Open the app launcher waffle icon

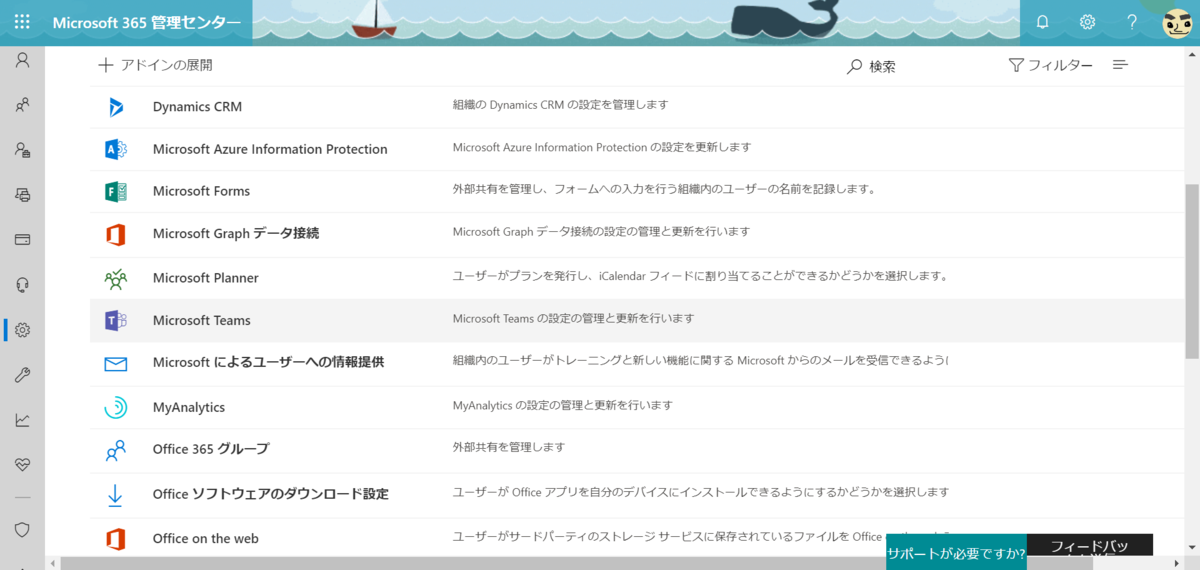pyautogui.click(x=22, y=21)
